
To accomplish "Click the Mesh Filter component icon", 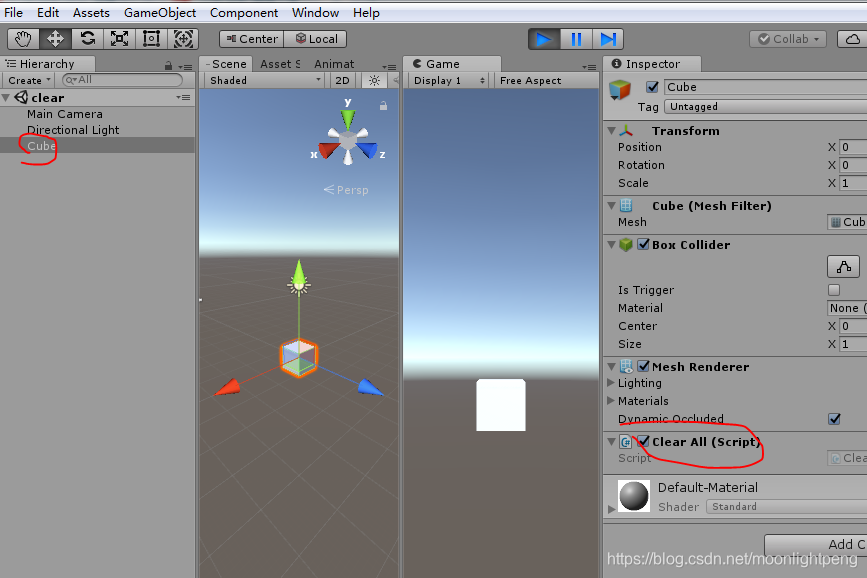I will coord(626,206).
